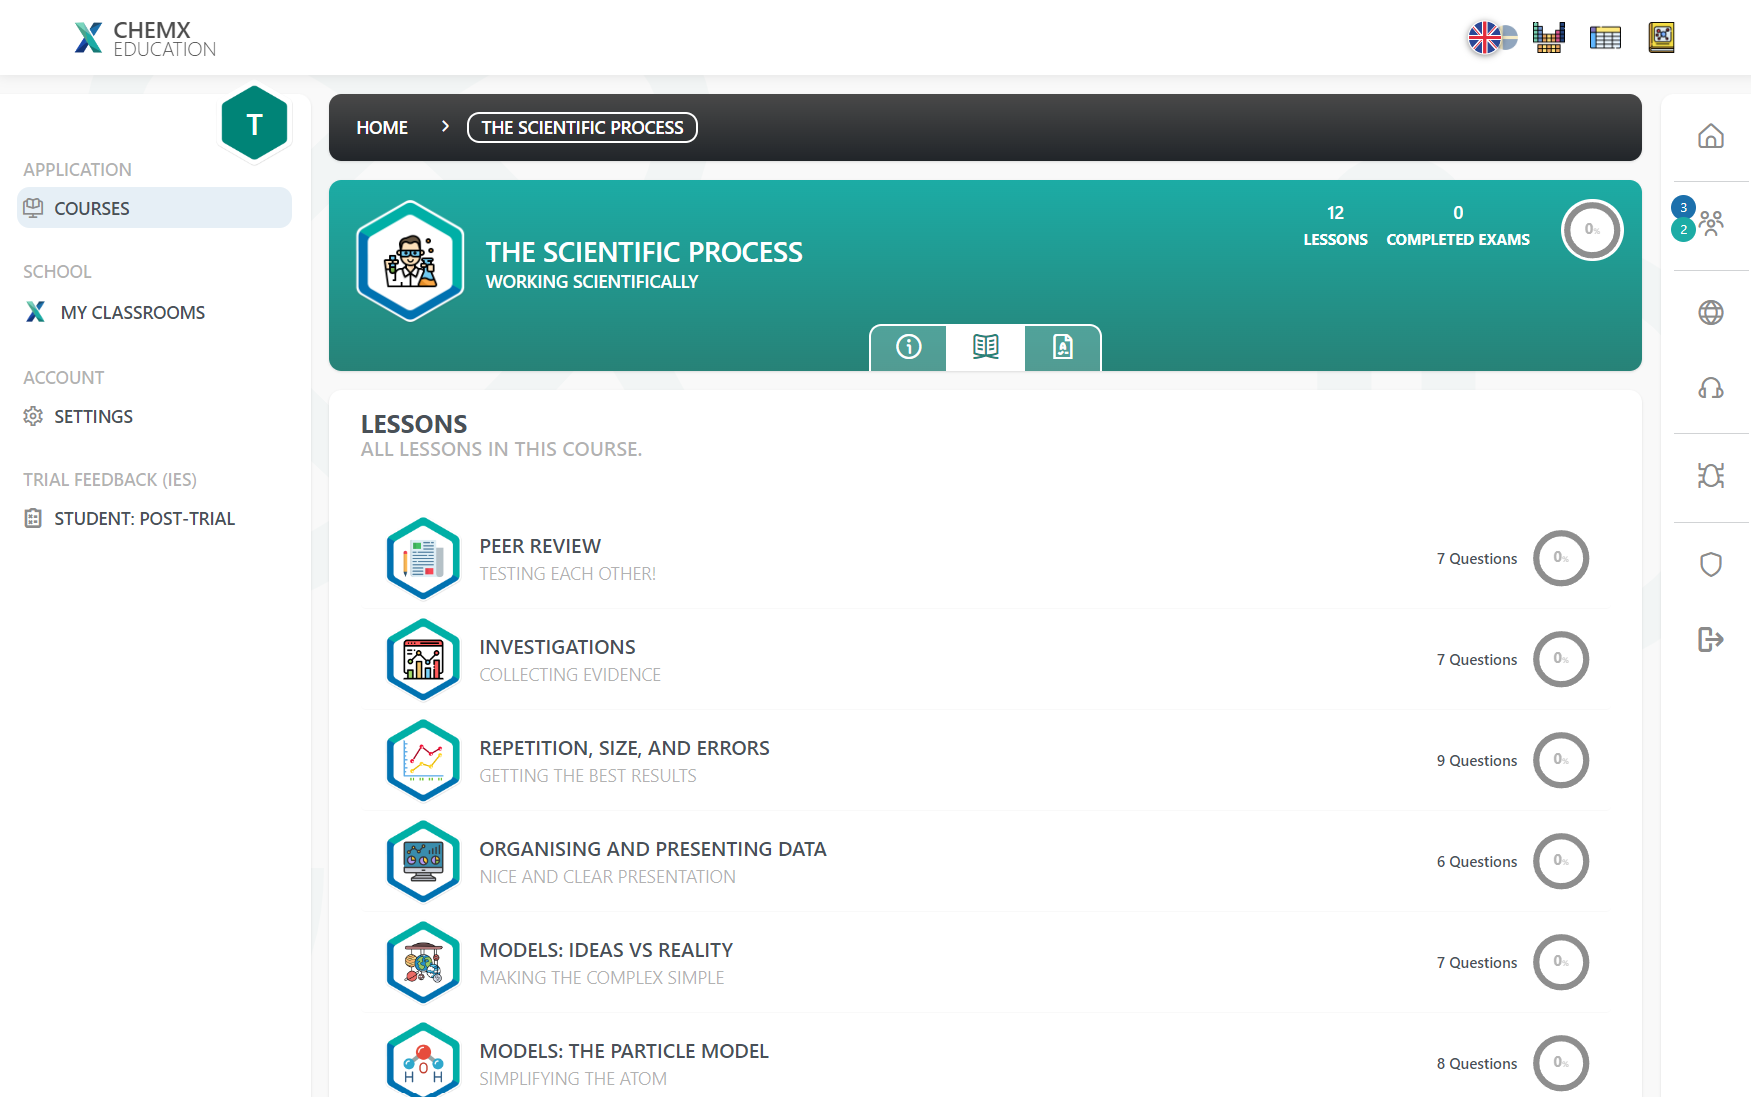Click the Repetition line-graph hexagon icon
Screen dimensions: 1751x1097
tap(423, 760)
